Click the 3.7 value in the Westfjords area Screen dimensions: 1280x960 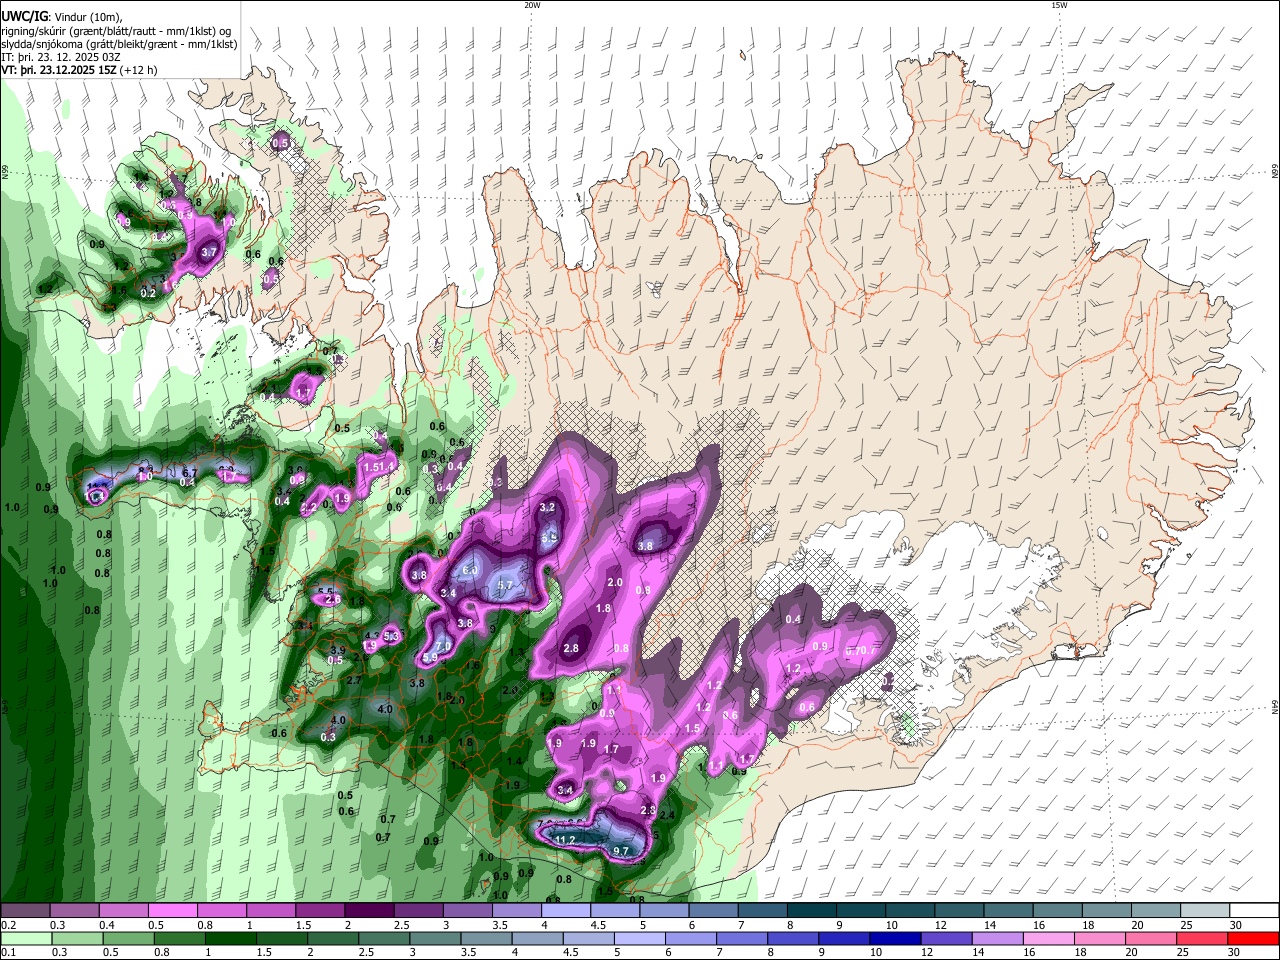click(208, 253)
